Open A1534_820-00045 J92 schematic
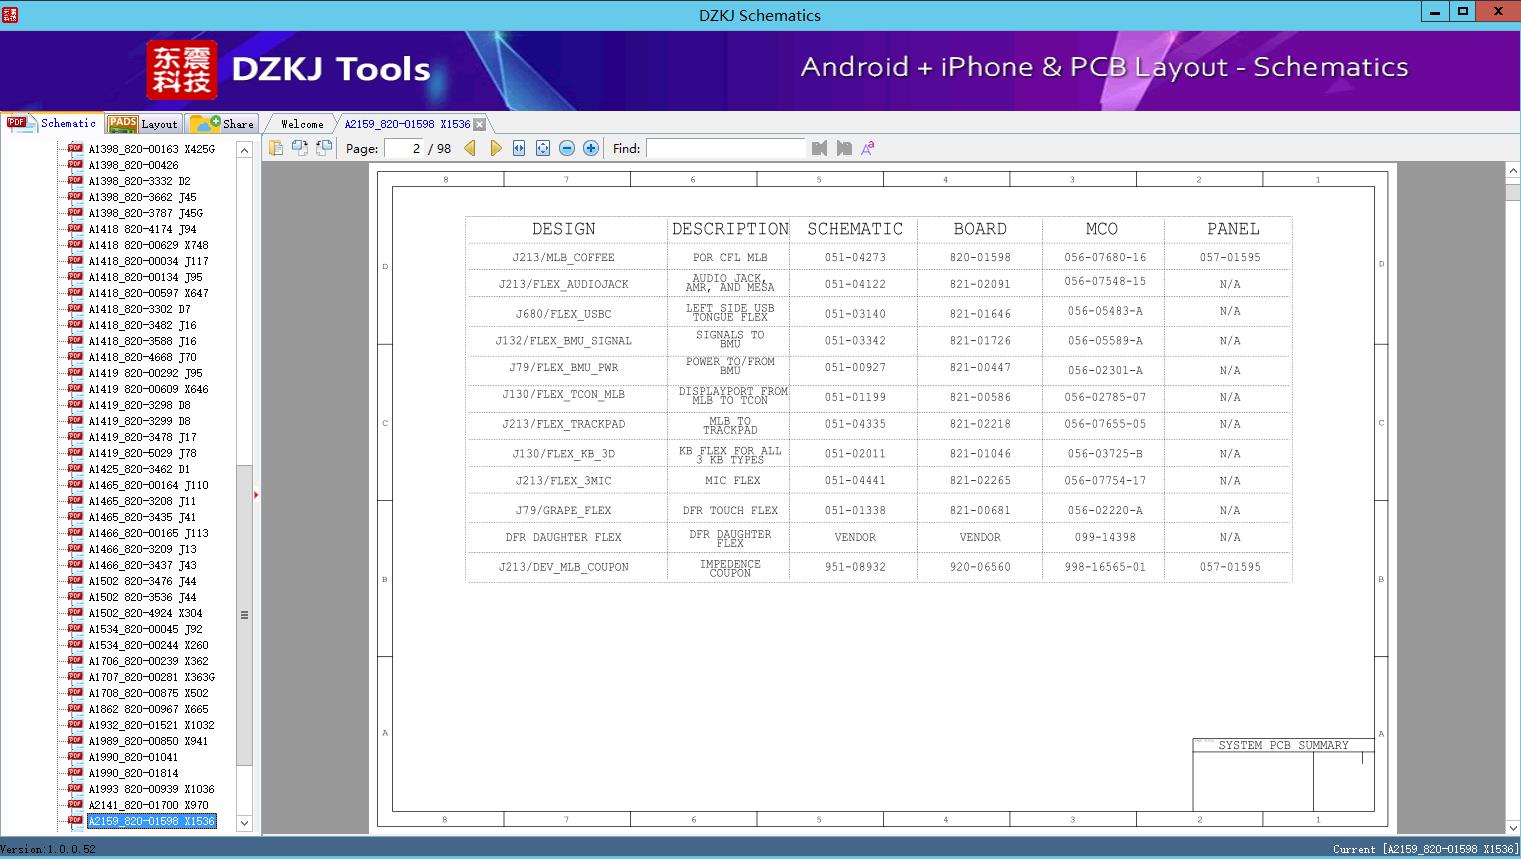 coord(145,629)
